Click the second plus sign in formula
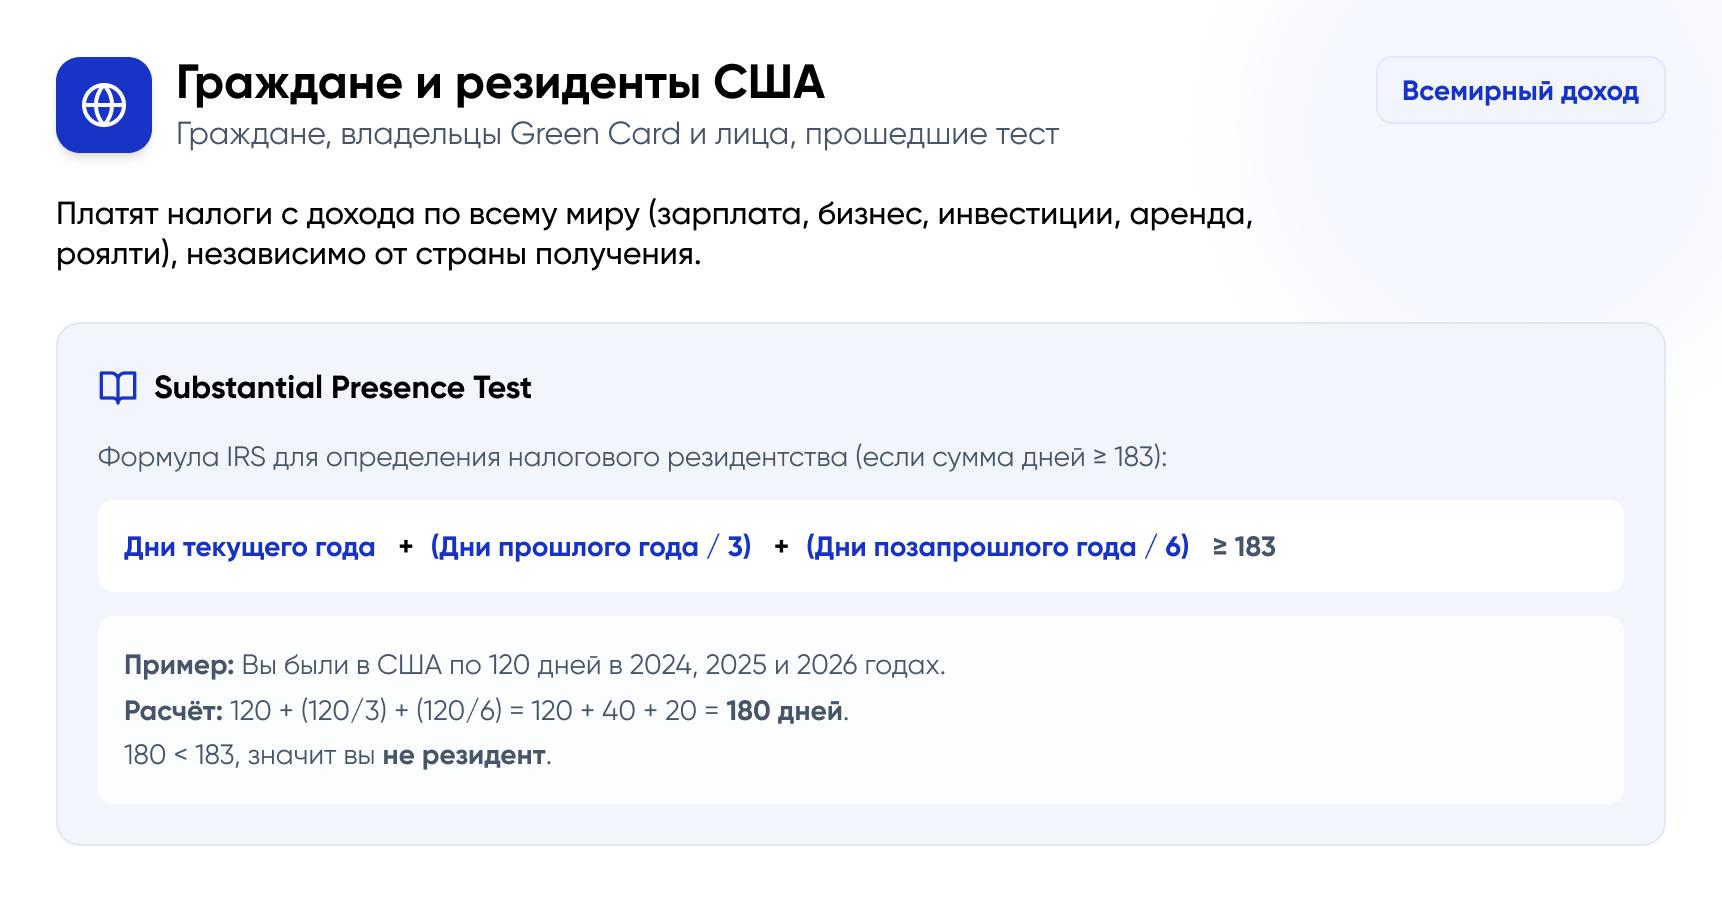Screen dimensions: 1722x902 [781, 547]
